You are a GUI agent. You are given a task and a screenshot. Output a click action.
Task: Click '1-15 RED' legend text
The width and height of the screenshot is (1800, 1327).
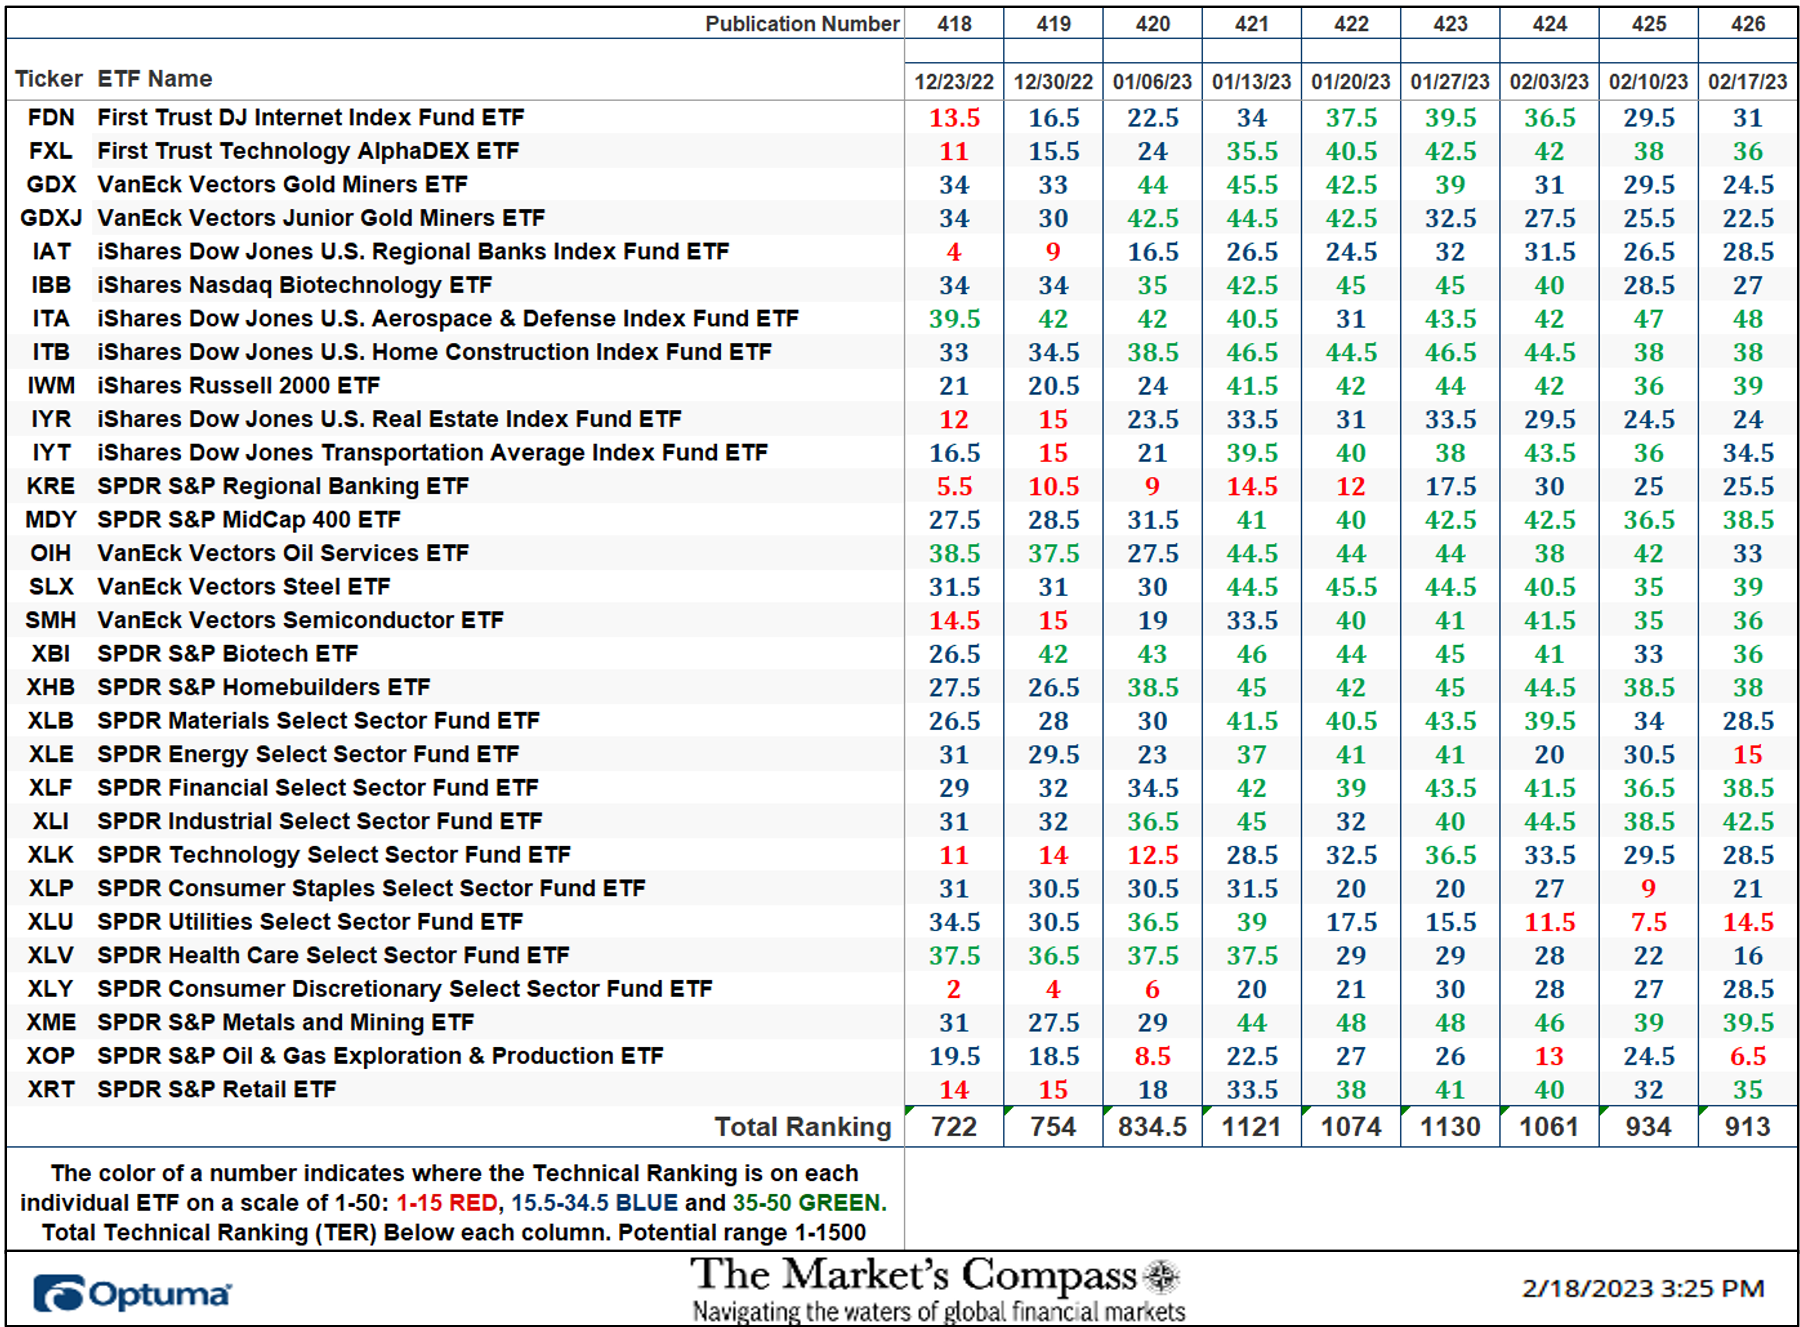(446, 1203)
